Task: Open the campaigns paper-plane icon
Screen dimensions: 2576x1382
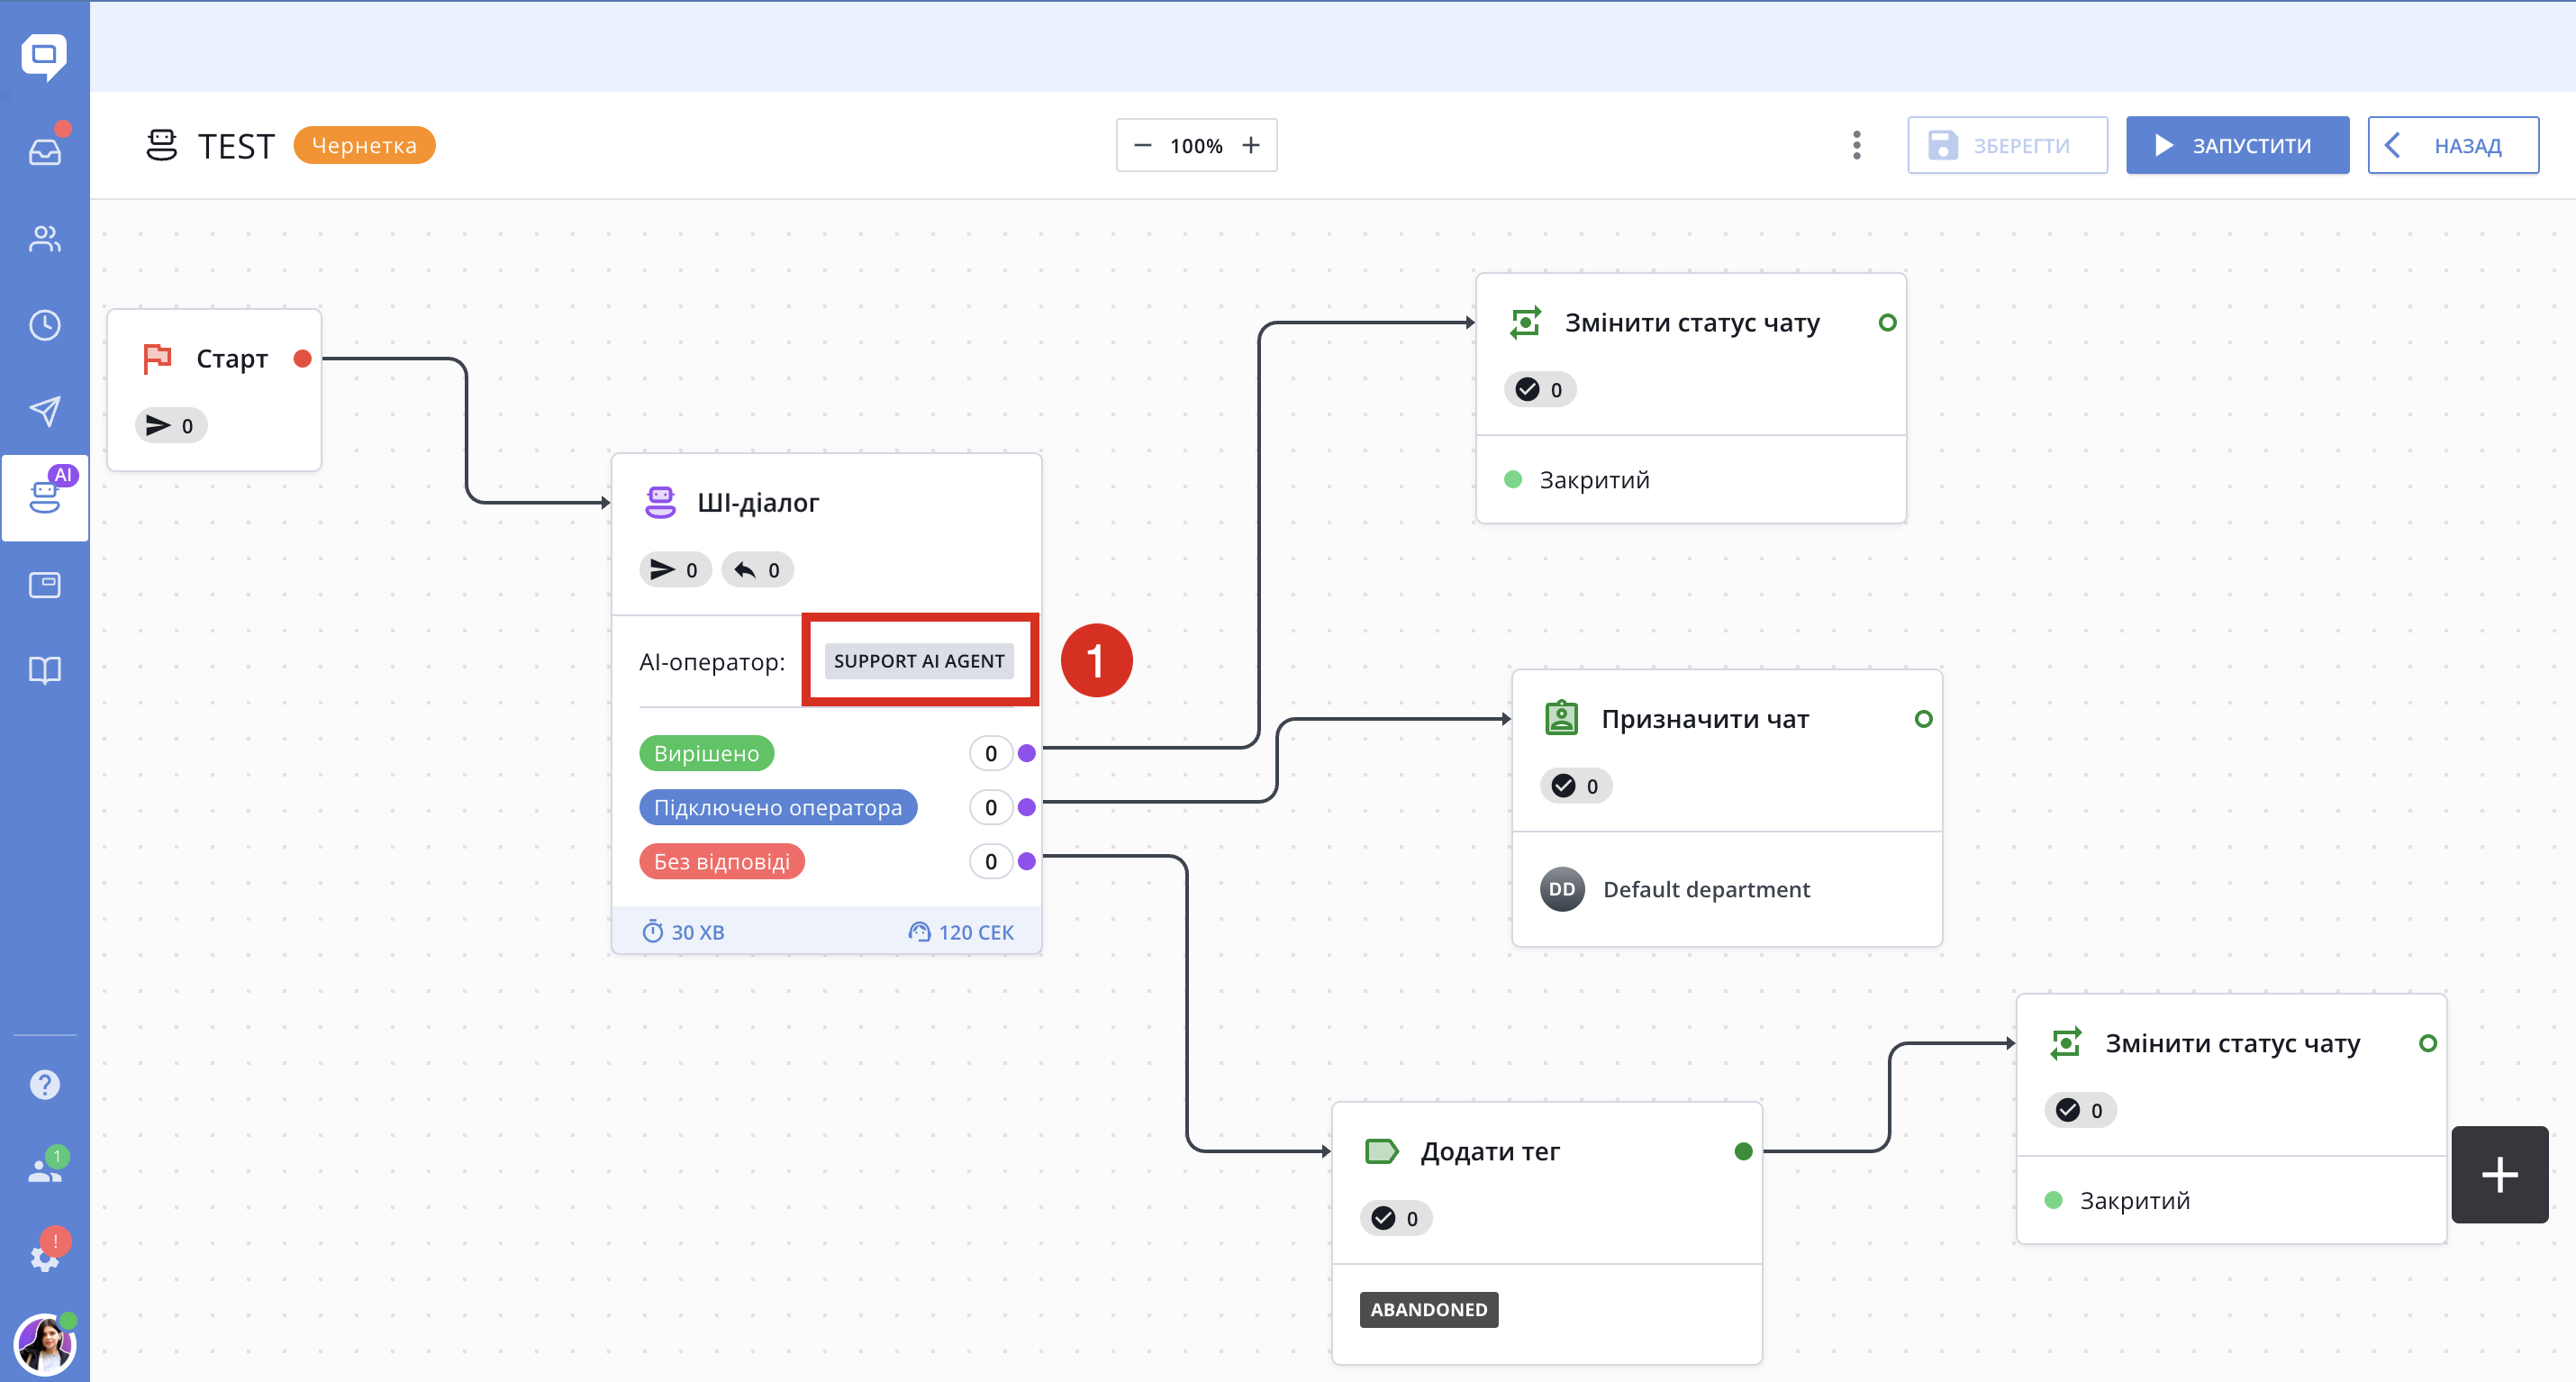Action: click(45, 411)
